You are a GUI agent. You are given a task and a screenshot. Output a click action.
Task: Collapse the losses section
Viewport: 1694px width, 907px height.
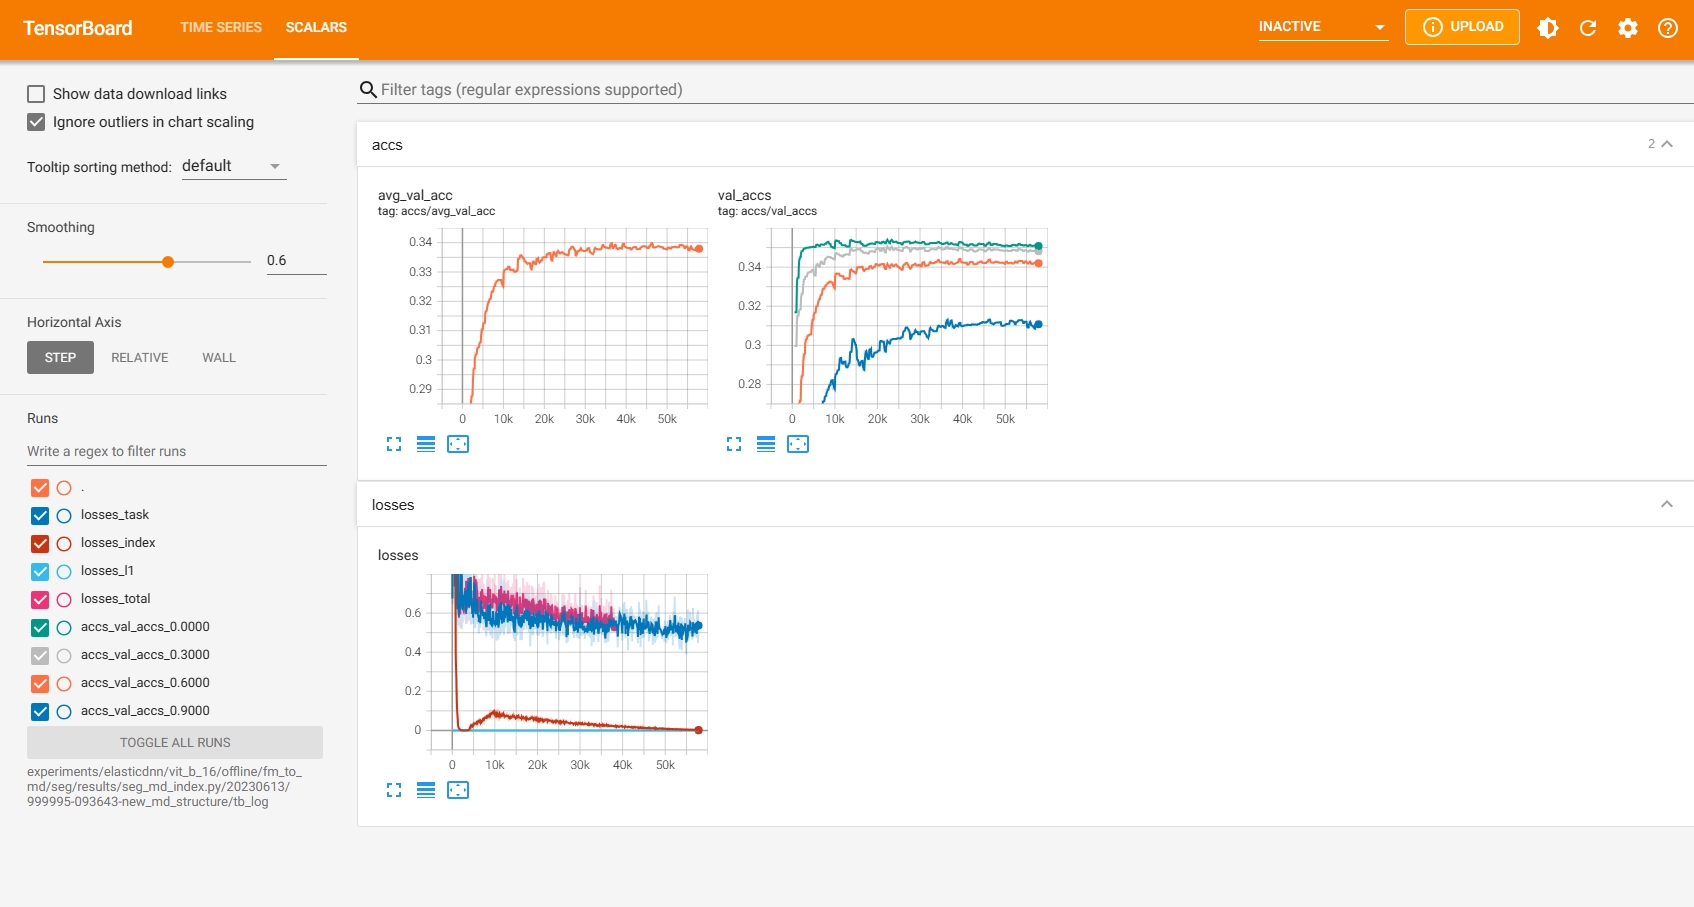click(1666, 504)
